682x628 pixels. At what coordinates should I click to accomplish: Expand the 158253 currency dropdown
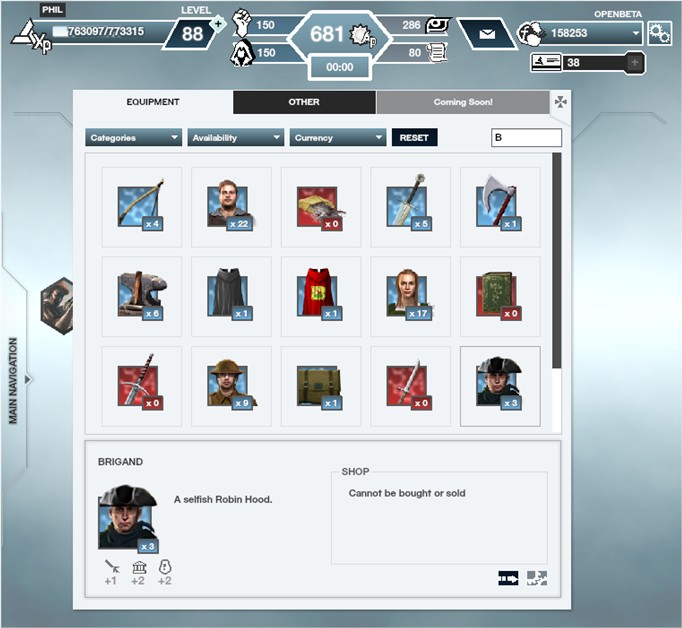click(x=635, y=33)
